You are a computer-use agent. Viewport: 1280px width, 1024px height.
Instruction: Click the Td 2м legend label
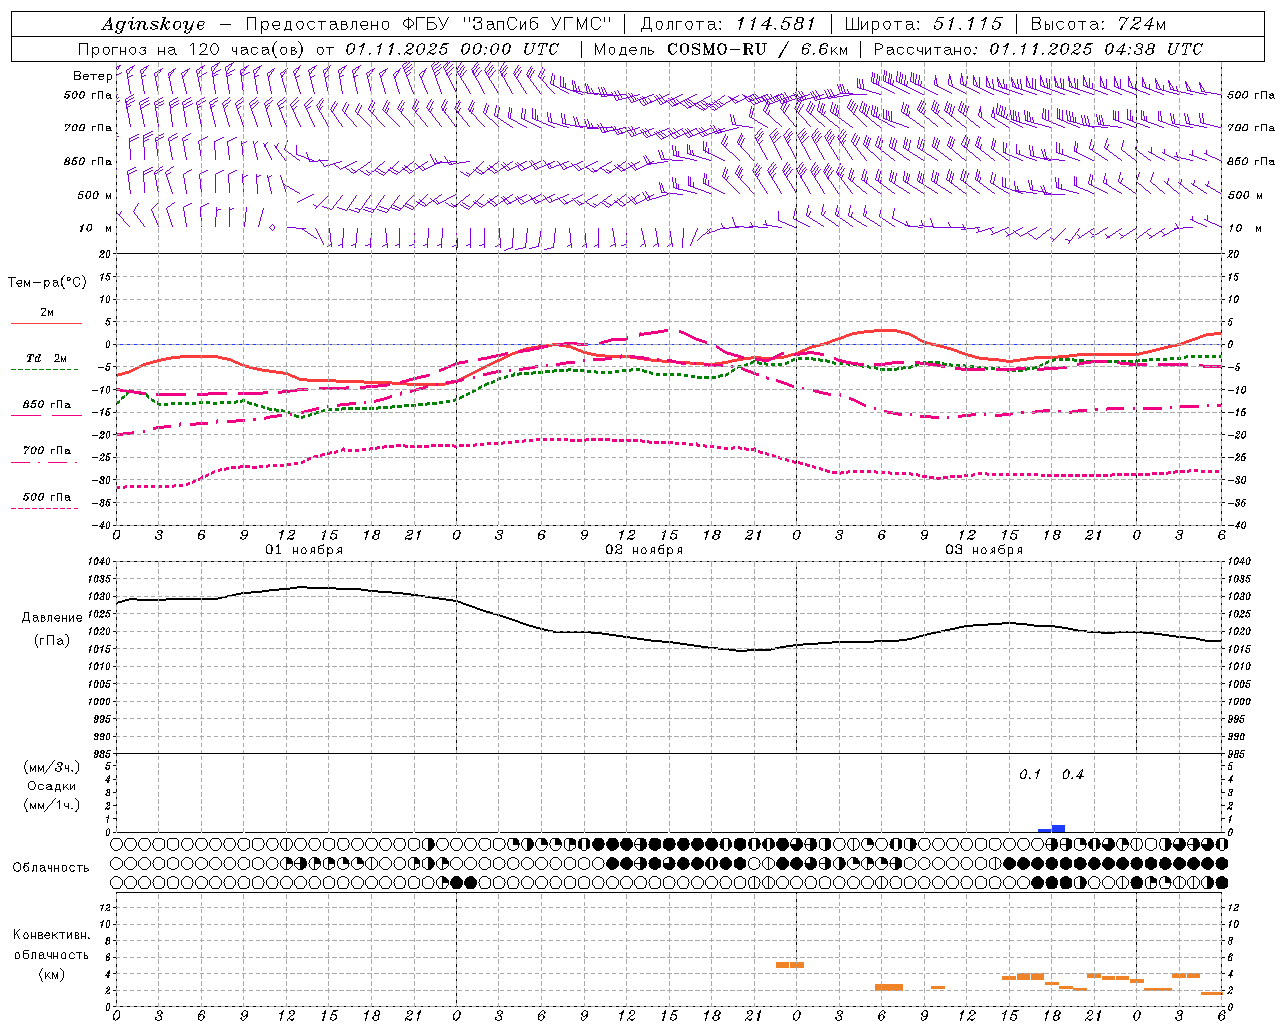coord(47,358)
